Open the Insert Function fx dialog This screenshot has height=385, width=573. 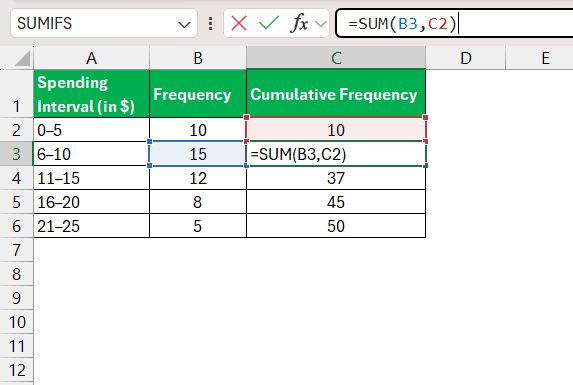tap(299, 24)
